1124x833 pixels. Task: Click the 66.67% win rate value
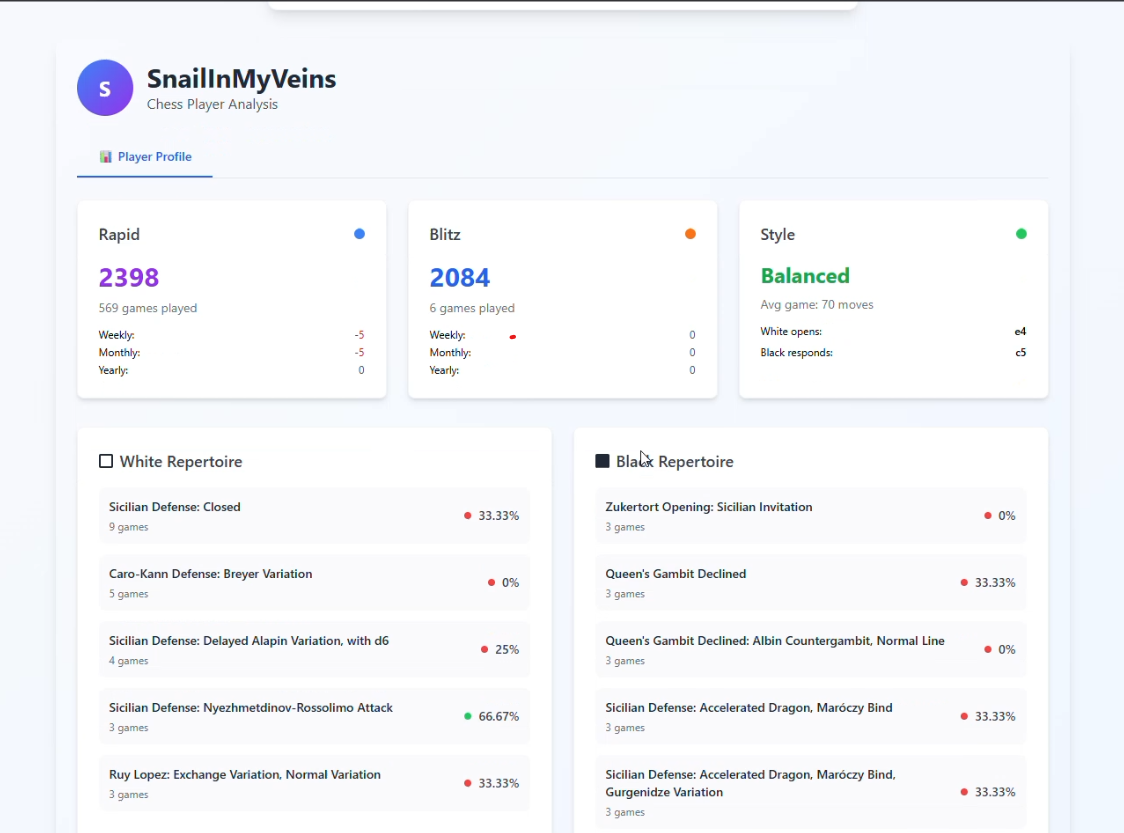coord(499,716)
